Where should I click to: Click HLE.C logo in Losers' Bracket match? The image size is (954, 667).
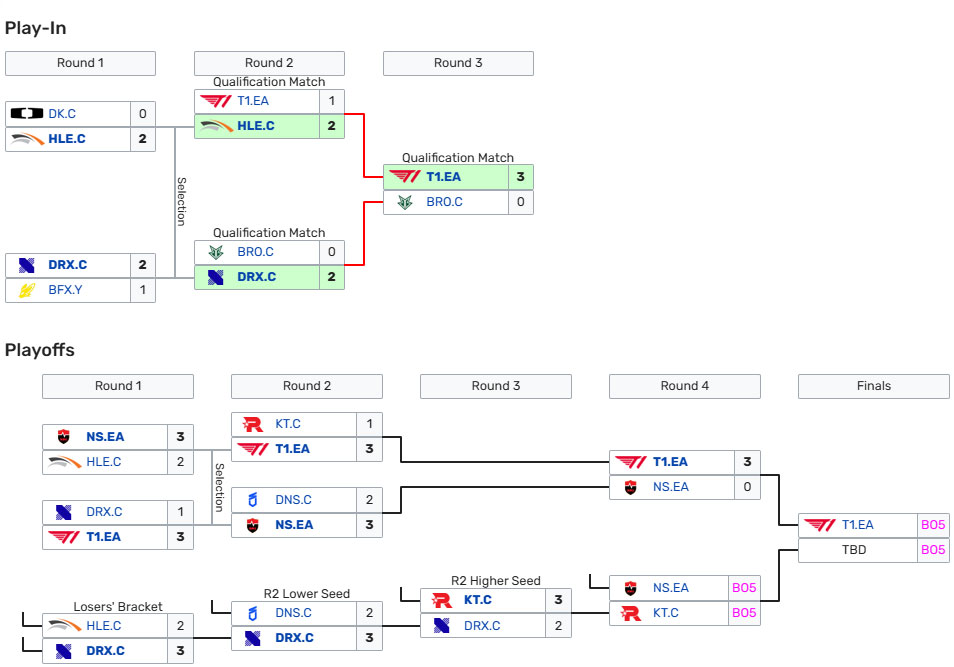(x=64, y=626)
